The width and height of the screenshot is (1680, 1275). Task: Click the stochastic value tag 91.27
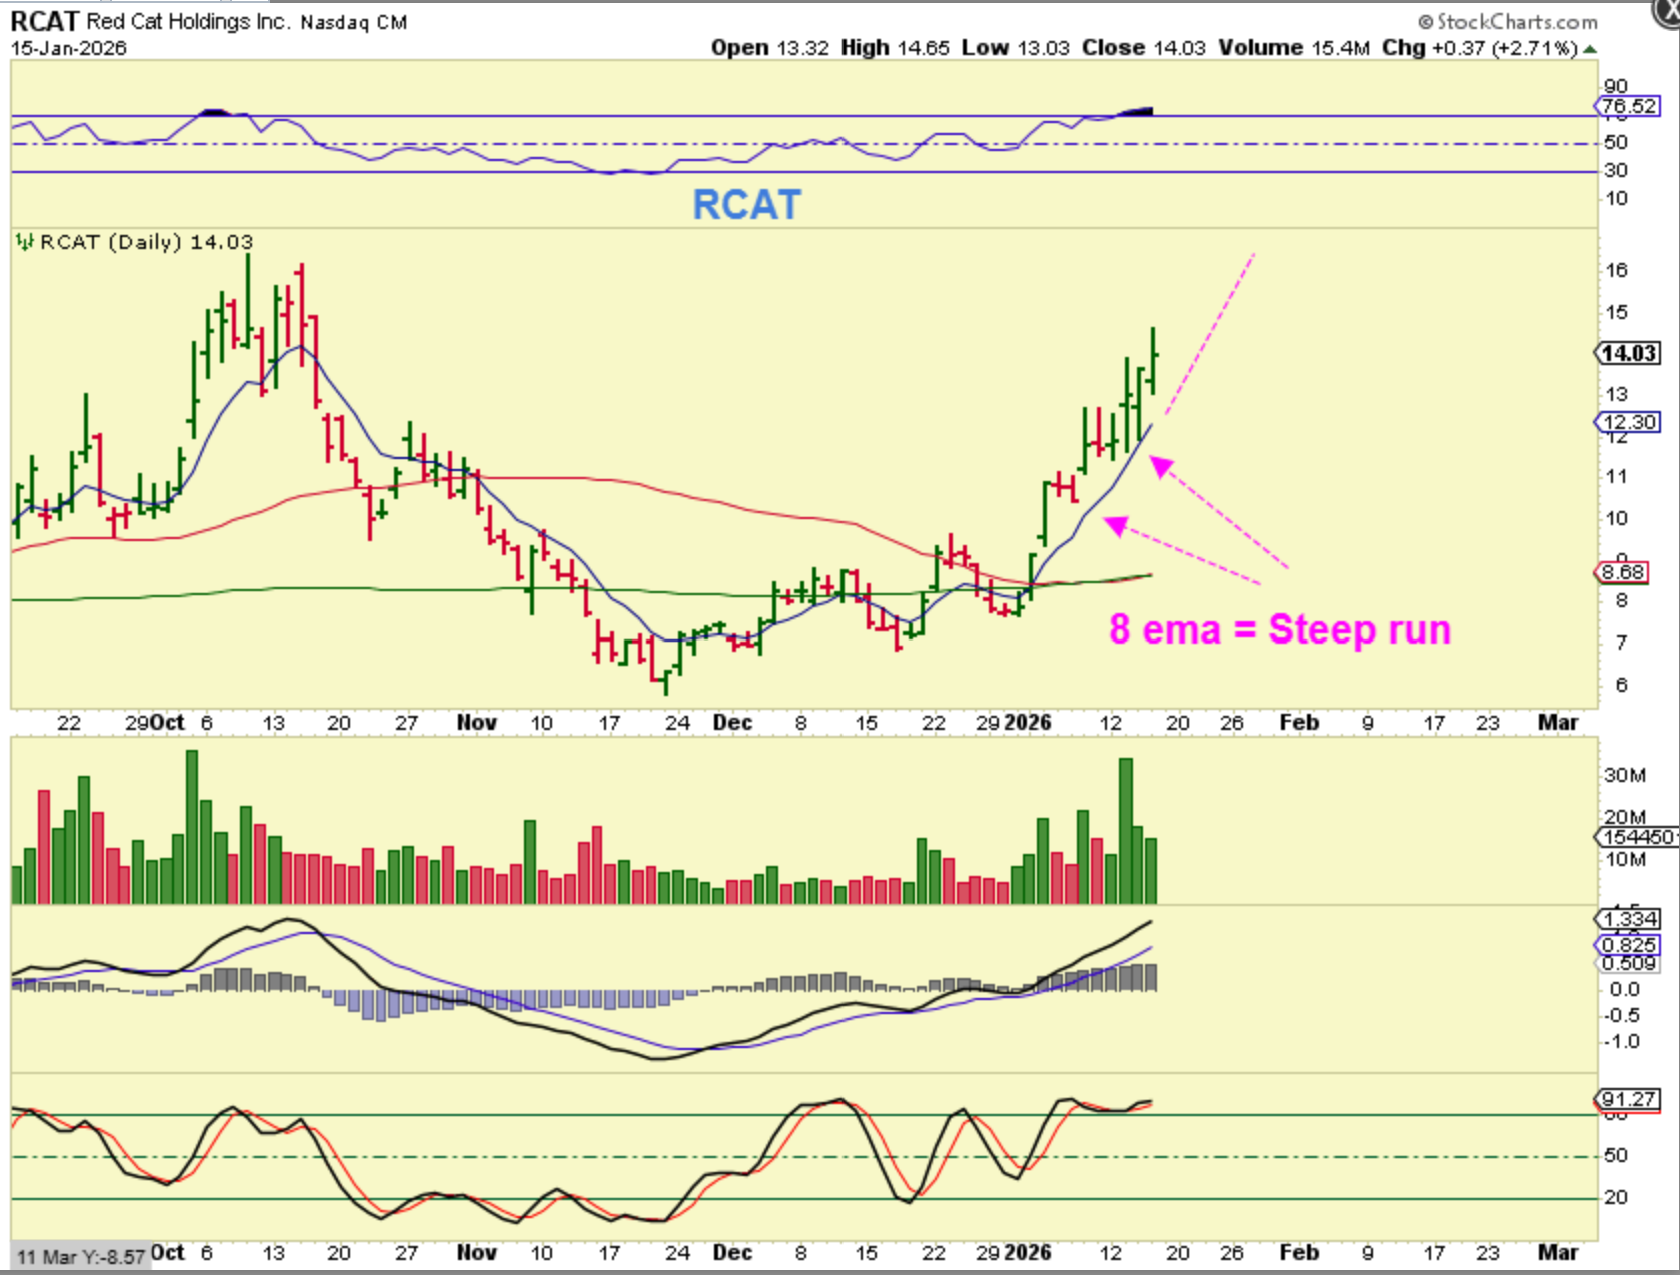[1628, 1100]
